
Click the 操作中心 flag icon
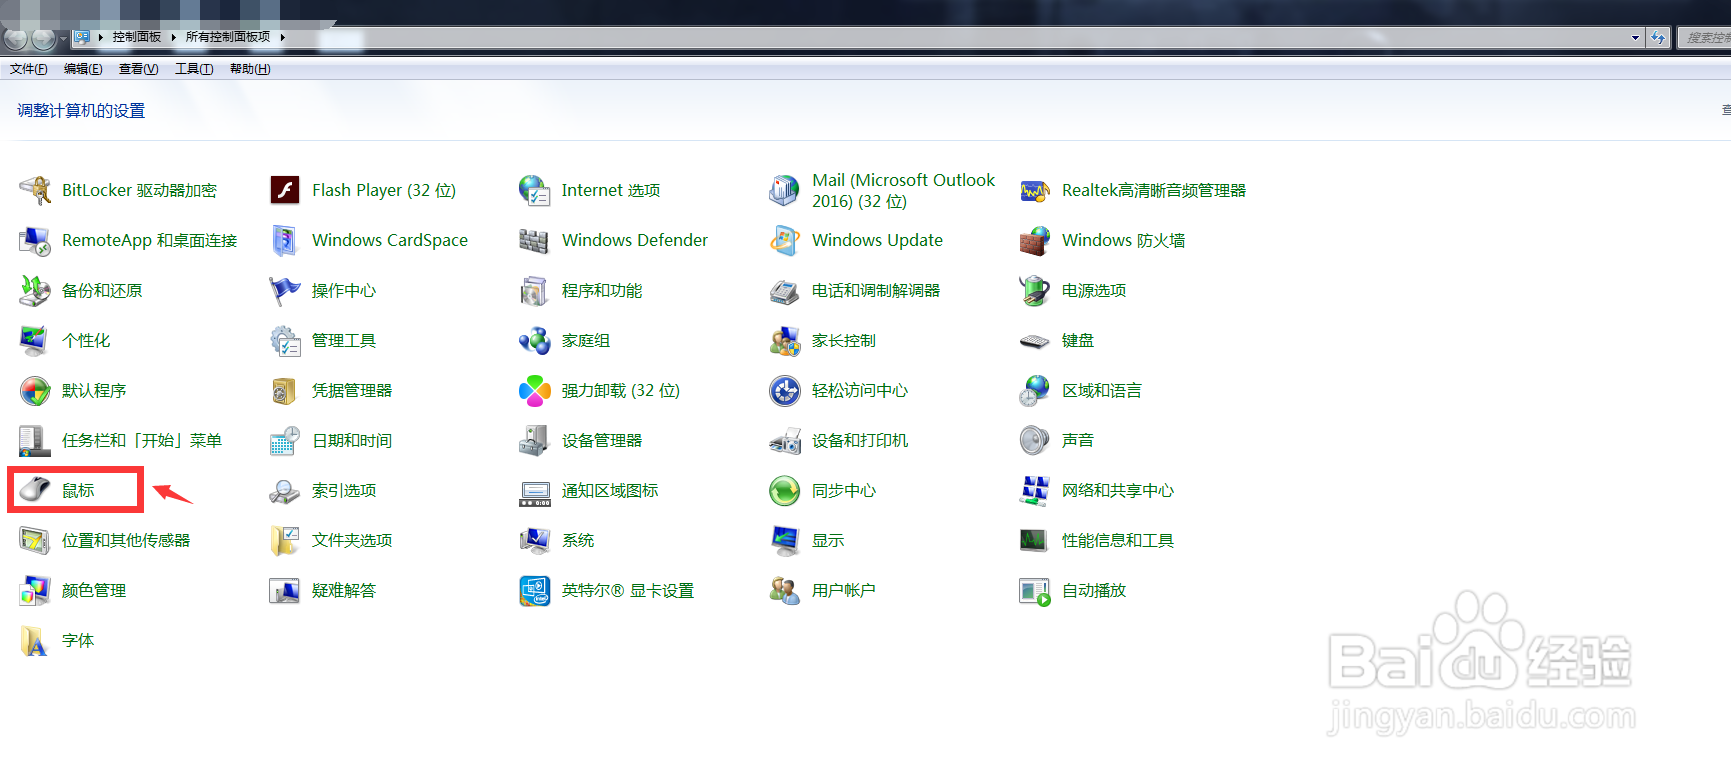(x=285, y=290)
